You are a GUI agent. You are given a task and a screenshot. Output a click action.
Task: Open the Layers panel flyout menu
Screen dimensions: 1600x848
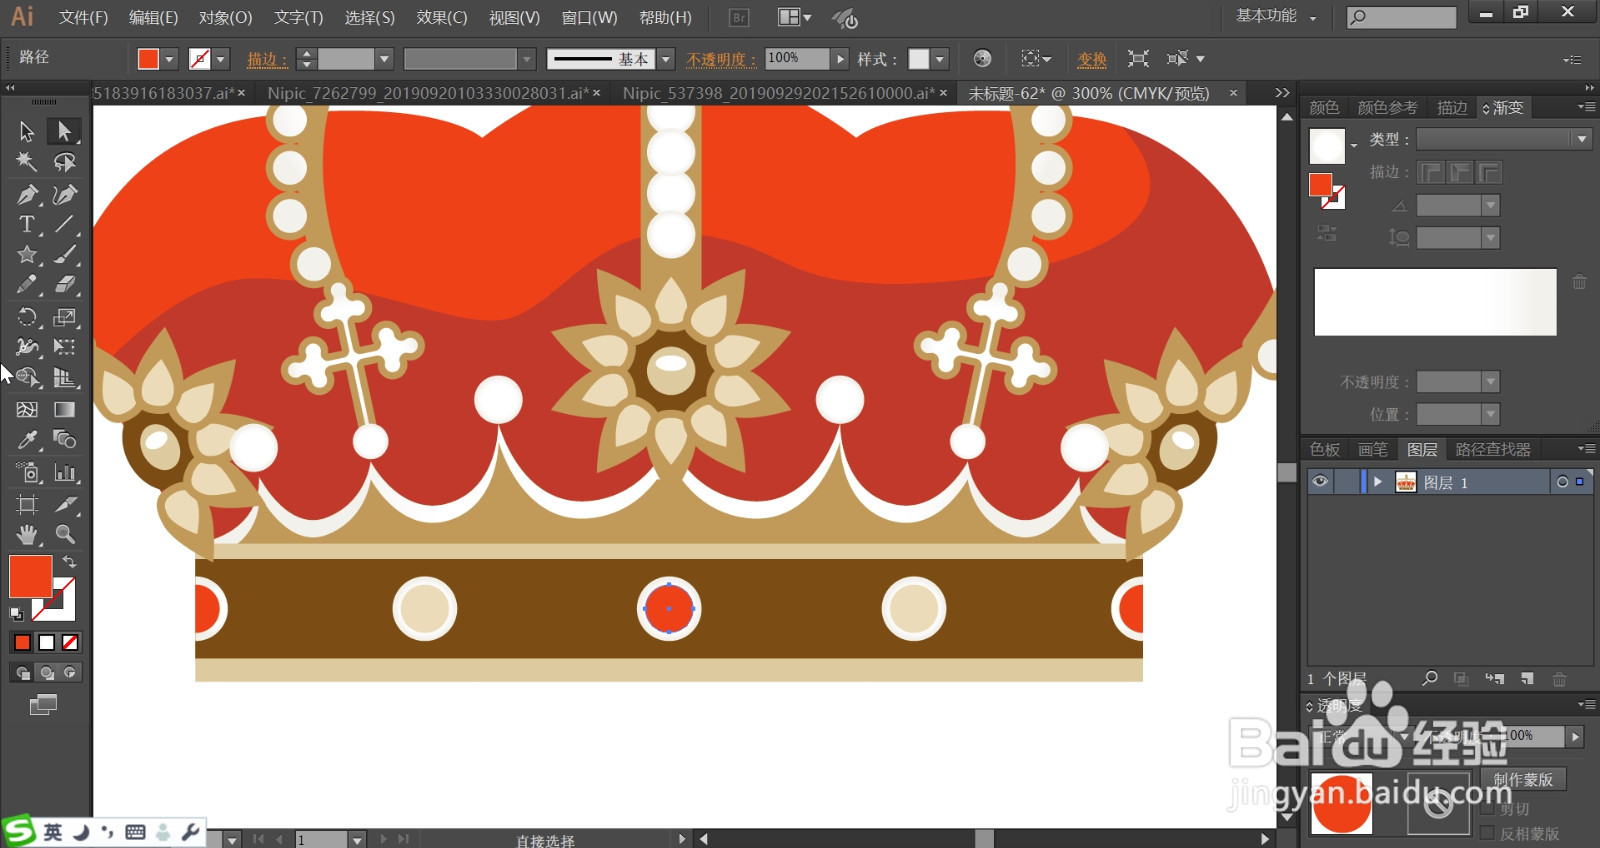tap(1586, 449)
